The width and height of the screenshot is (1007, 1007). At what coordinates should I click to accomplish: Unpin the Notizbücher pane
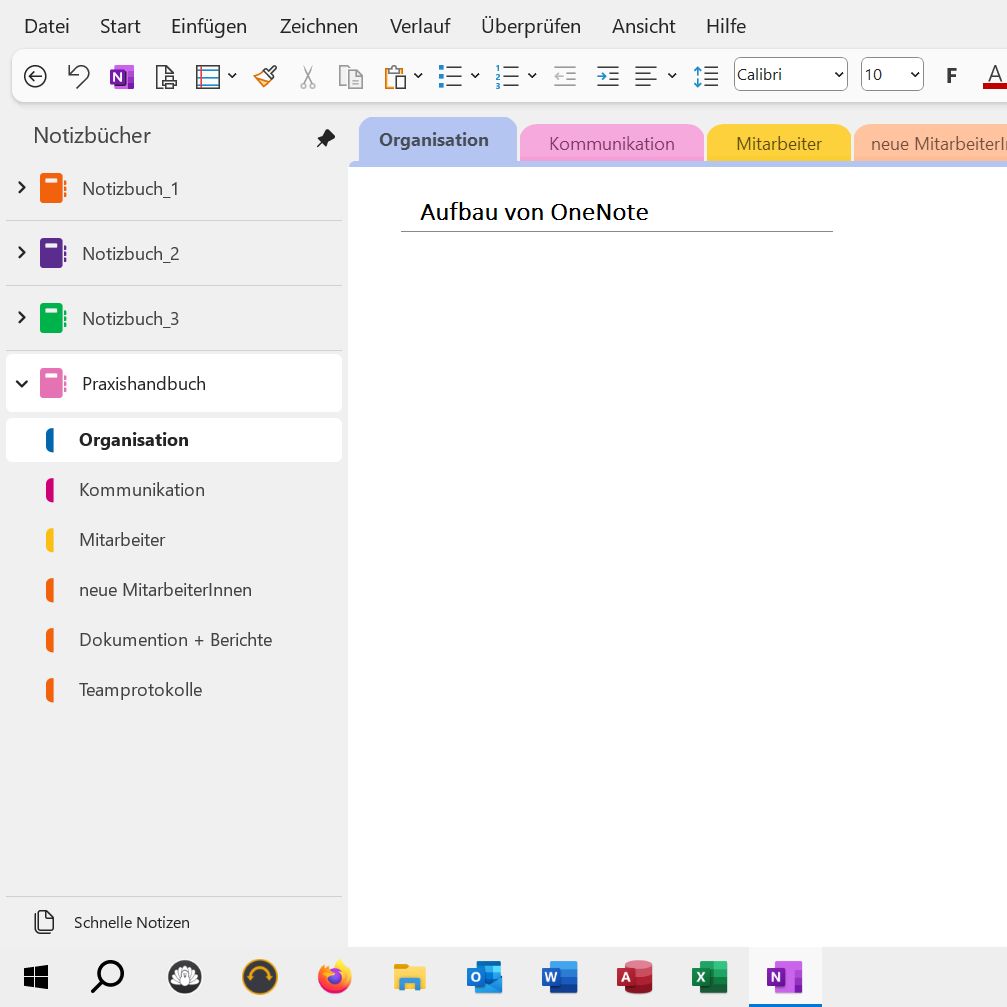(326, 137)
